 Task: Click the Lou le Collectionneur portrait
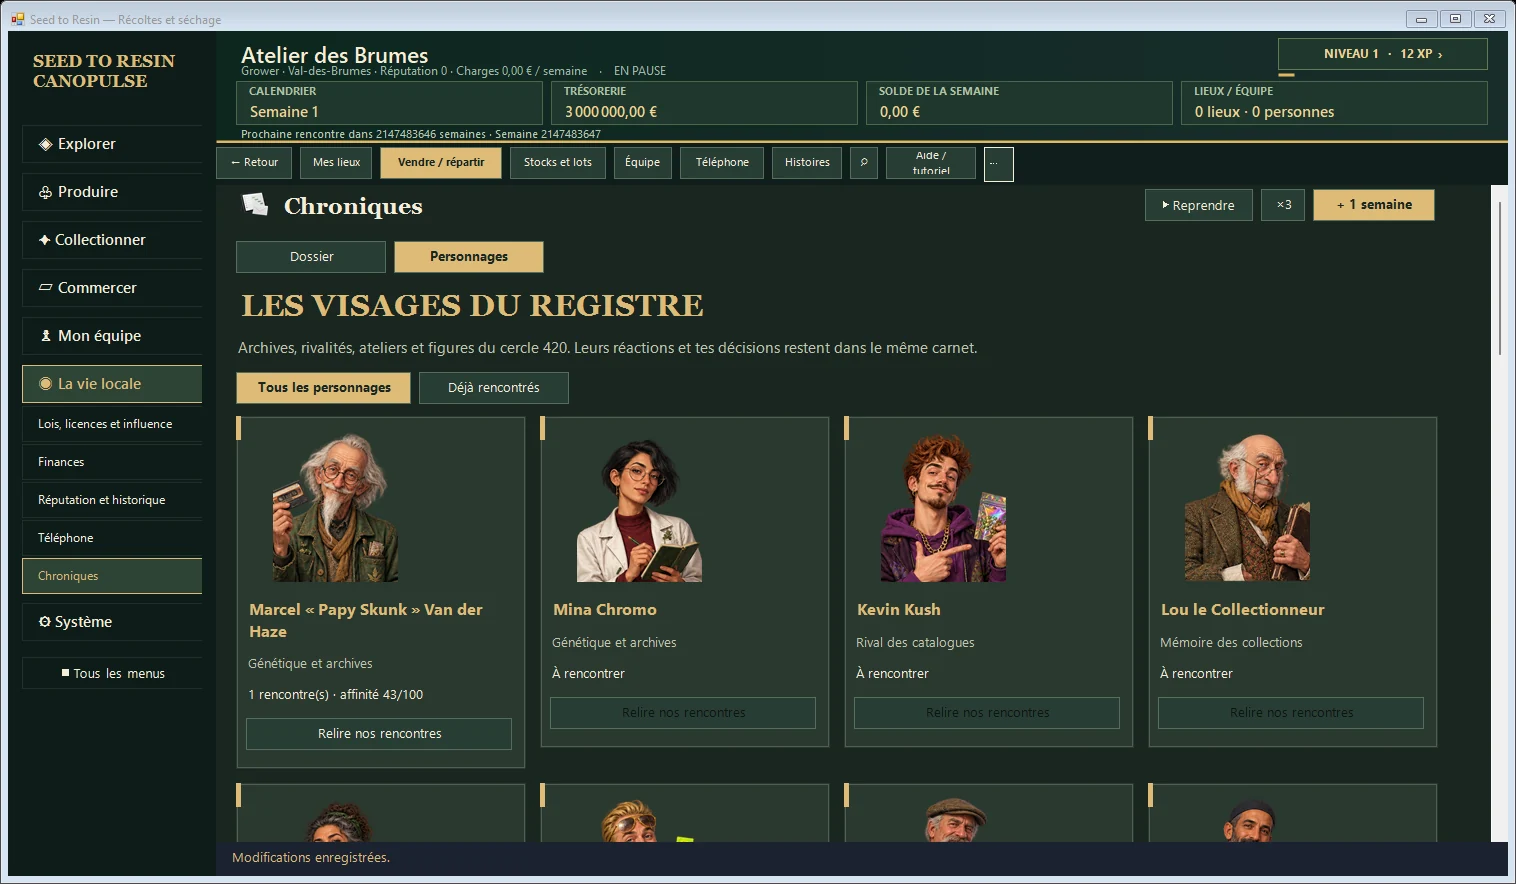pos(1247,508)
